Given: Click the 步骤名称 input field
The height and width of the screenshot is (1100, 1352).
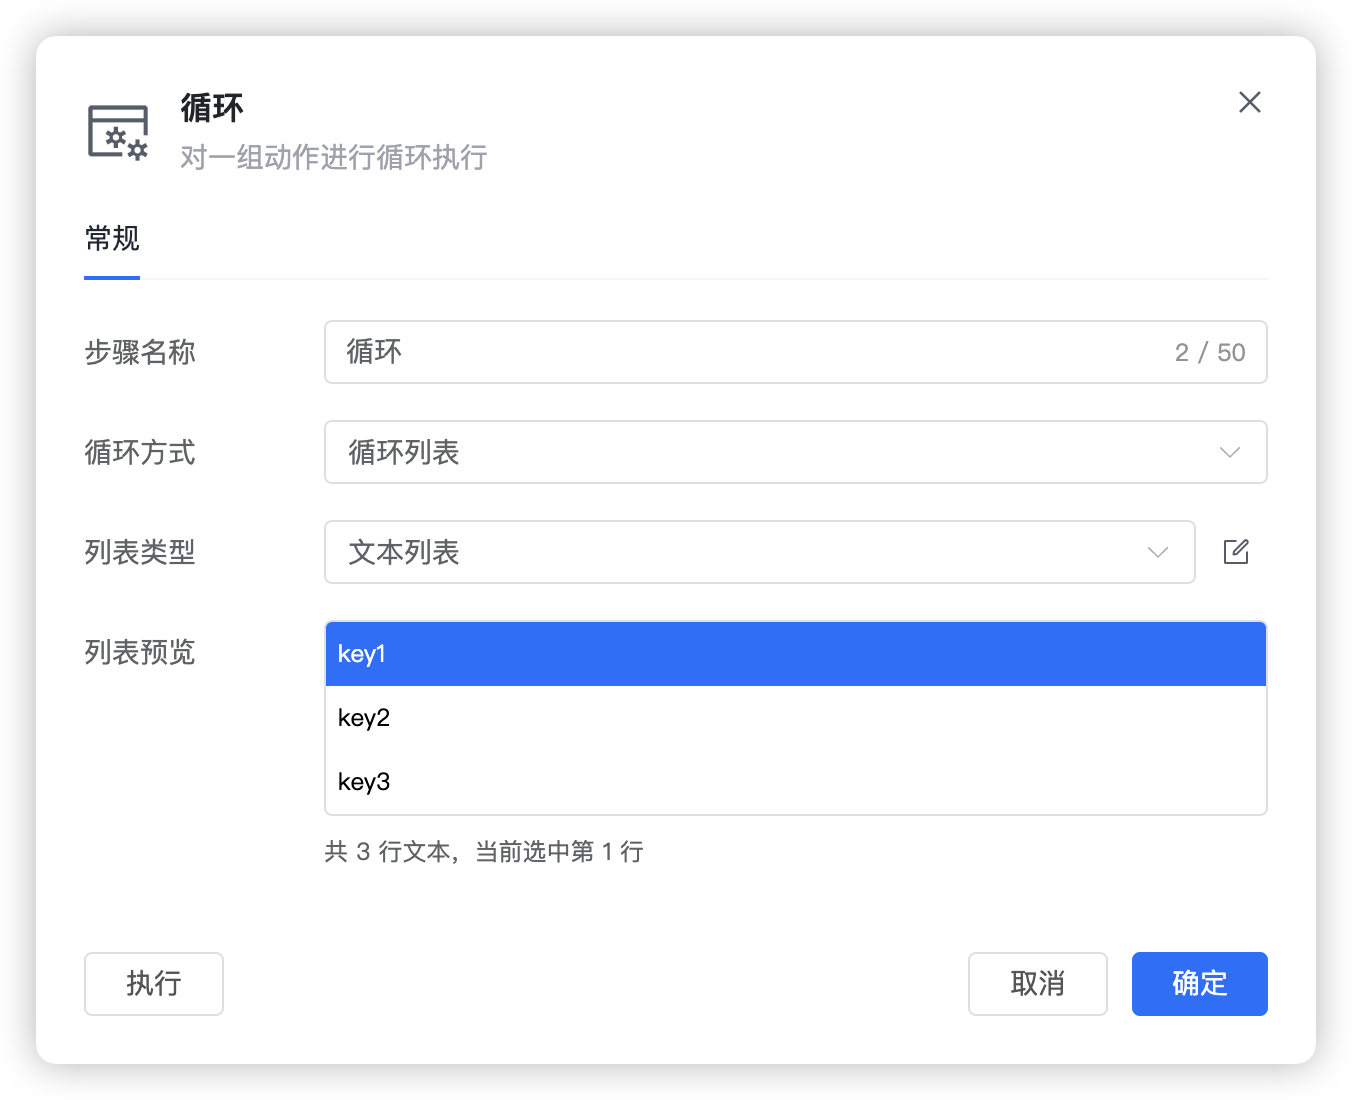Looking at the screenshot, I should tap(796, 352).
